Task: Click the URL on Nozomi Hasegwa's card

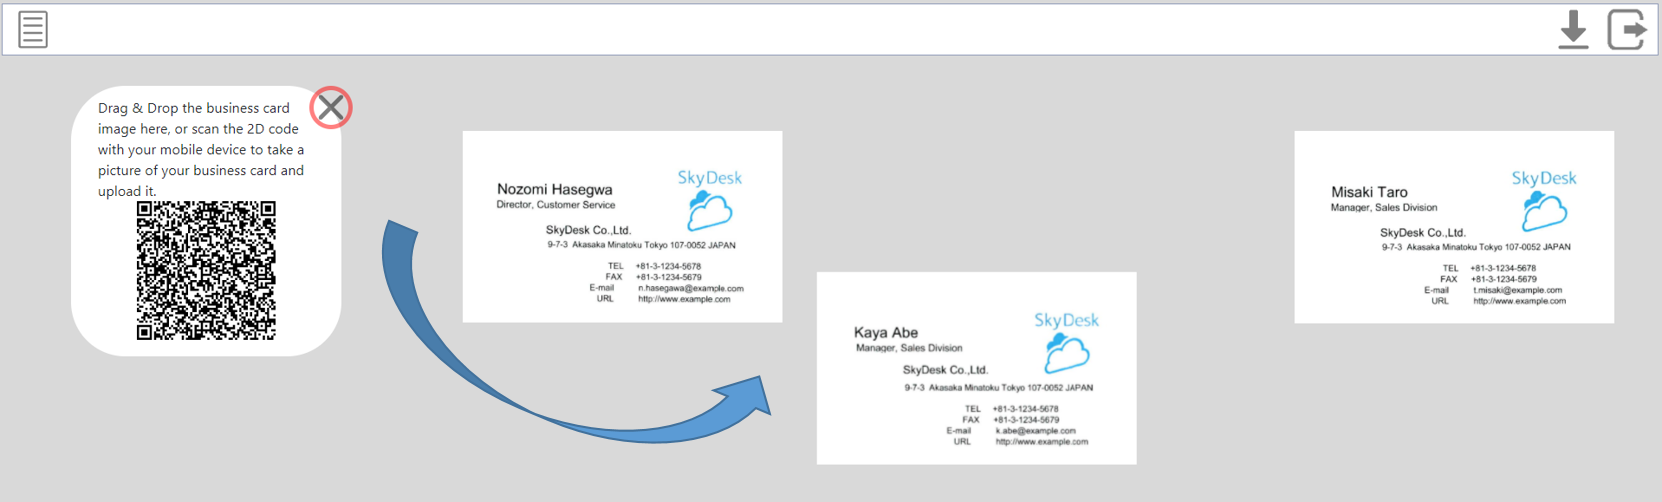Action: 684,299
